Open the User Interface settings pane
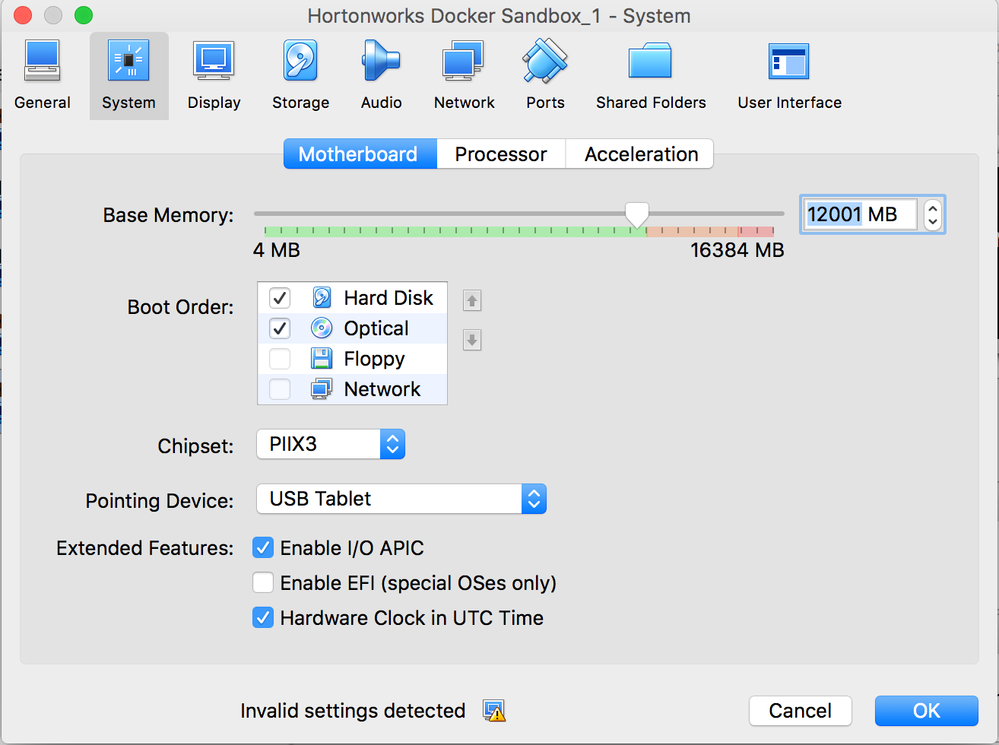This screenshot has width=999, height=745. pyautogui.click(x=789, y=75)
